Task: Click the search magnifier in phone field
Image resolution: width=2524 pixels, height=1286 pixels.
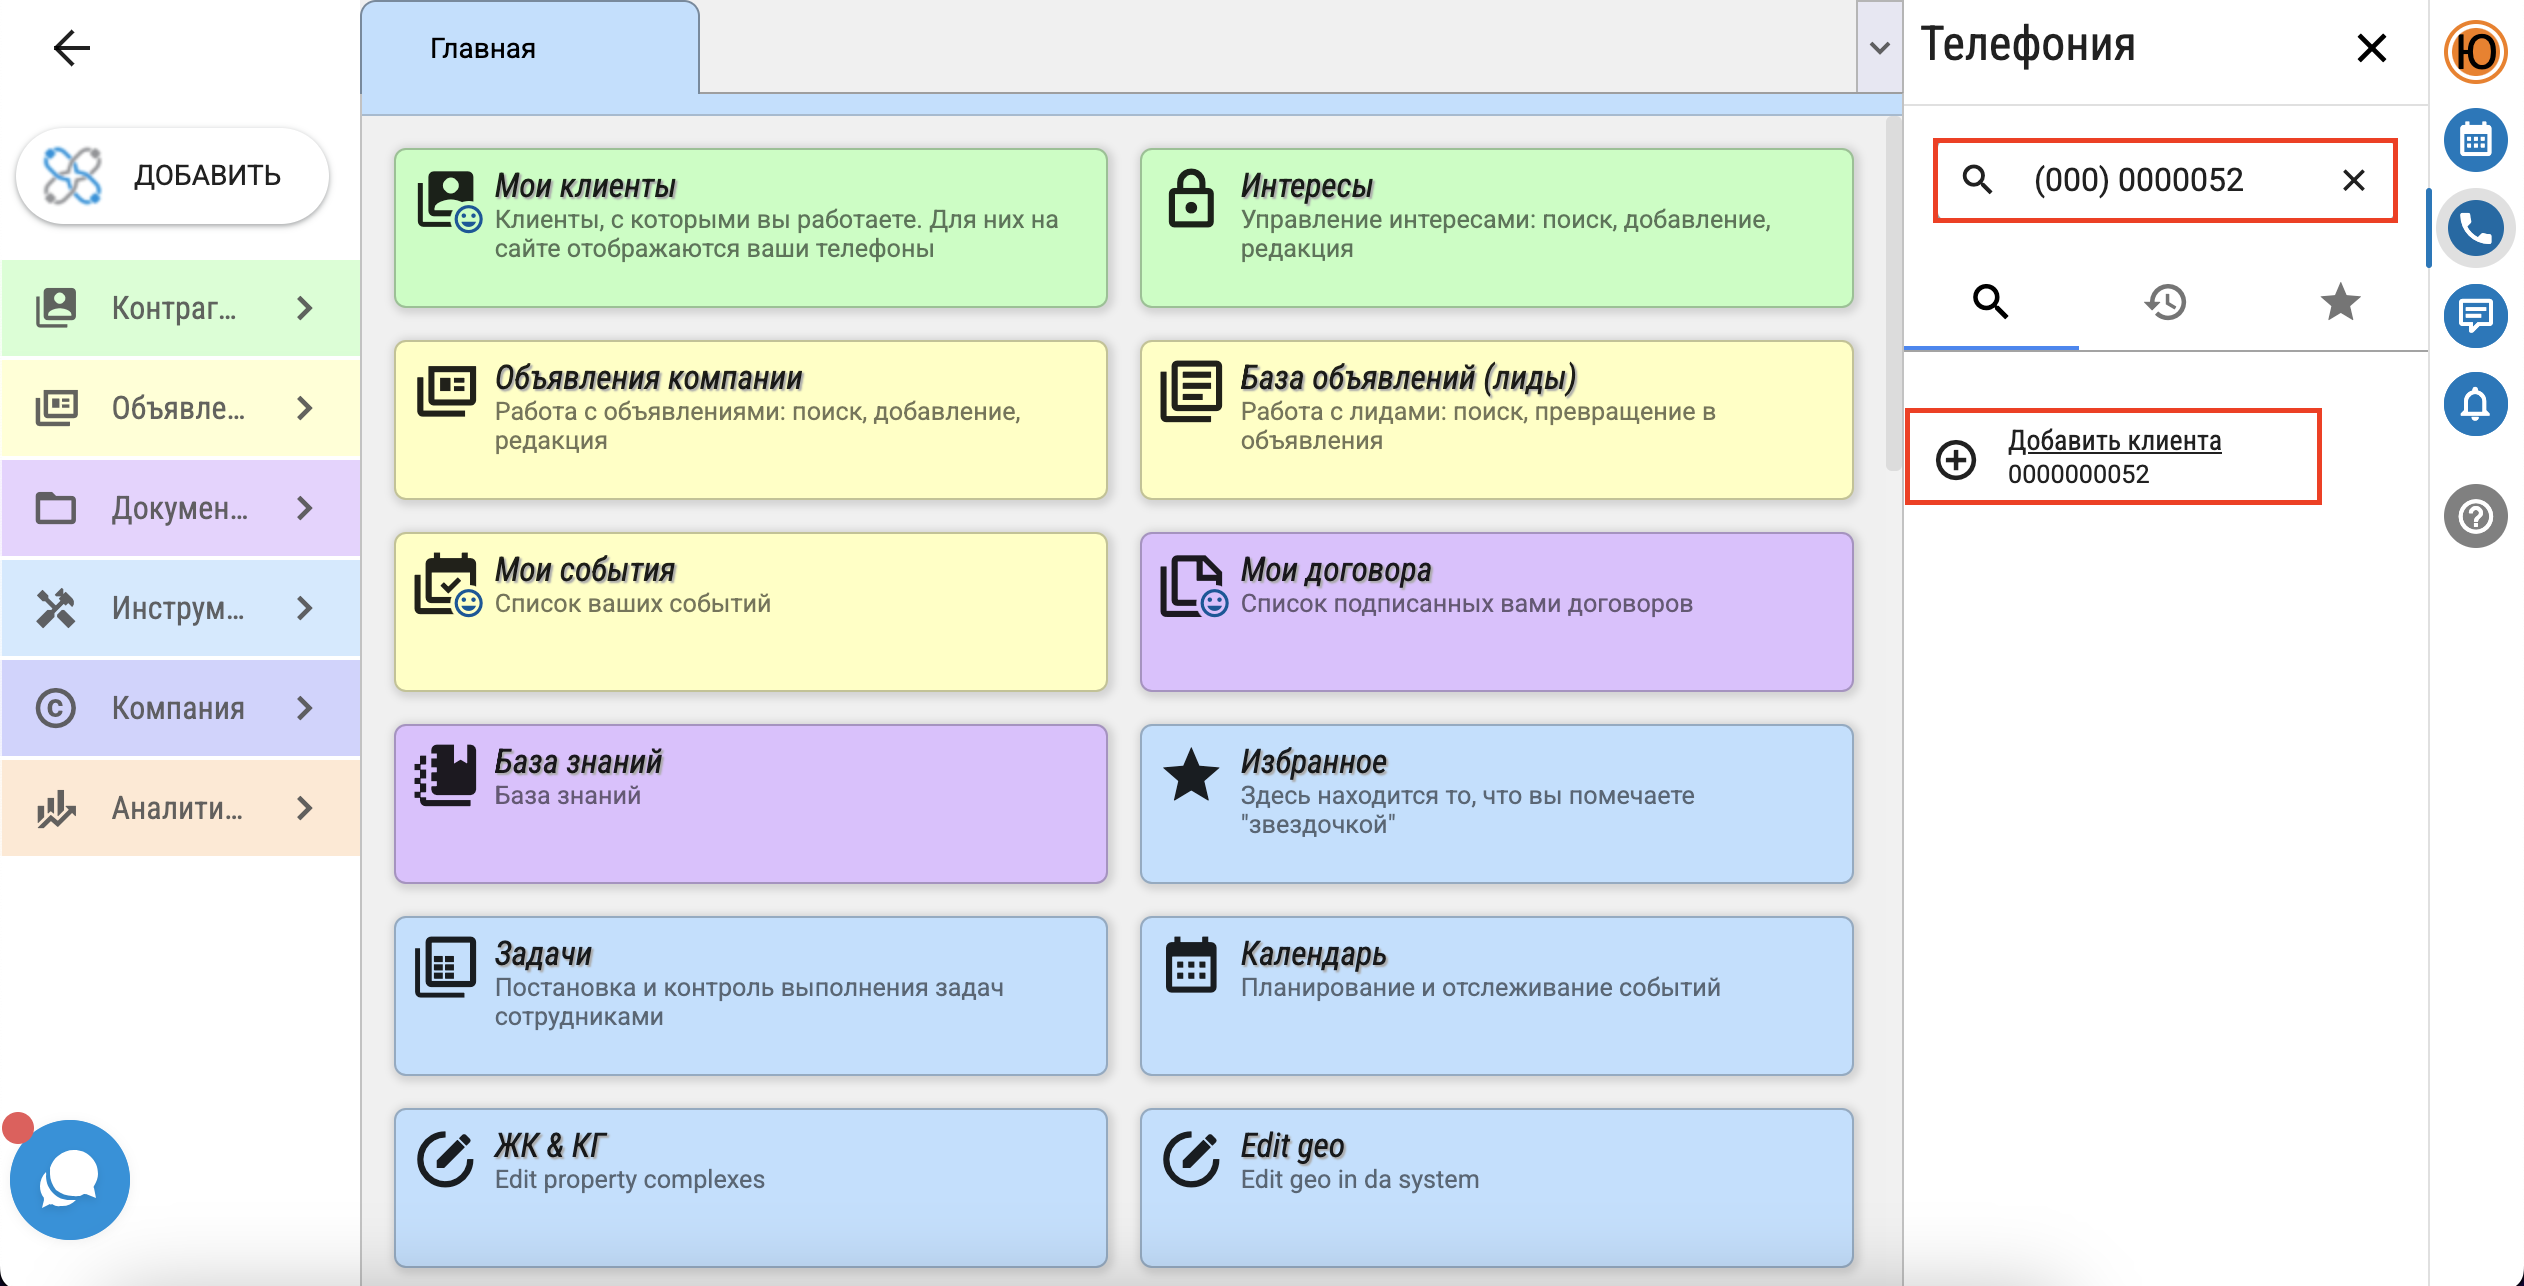Action: pyautogui.click(x=1977, y=180)
